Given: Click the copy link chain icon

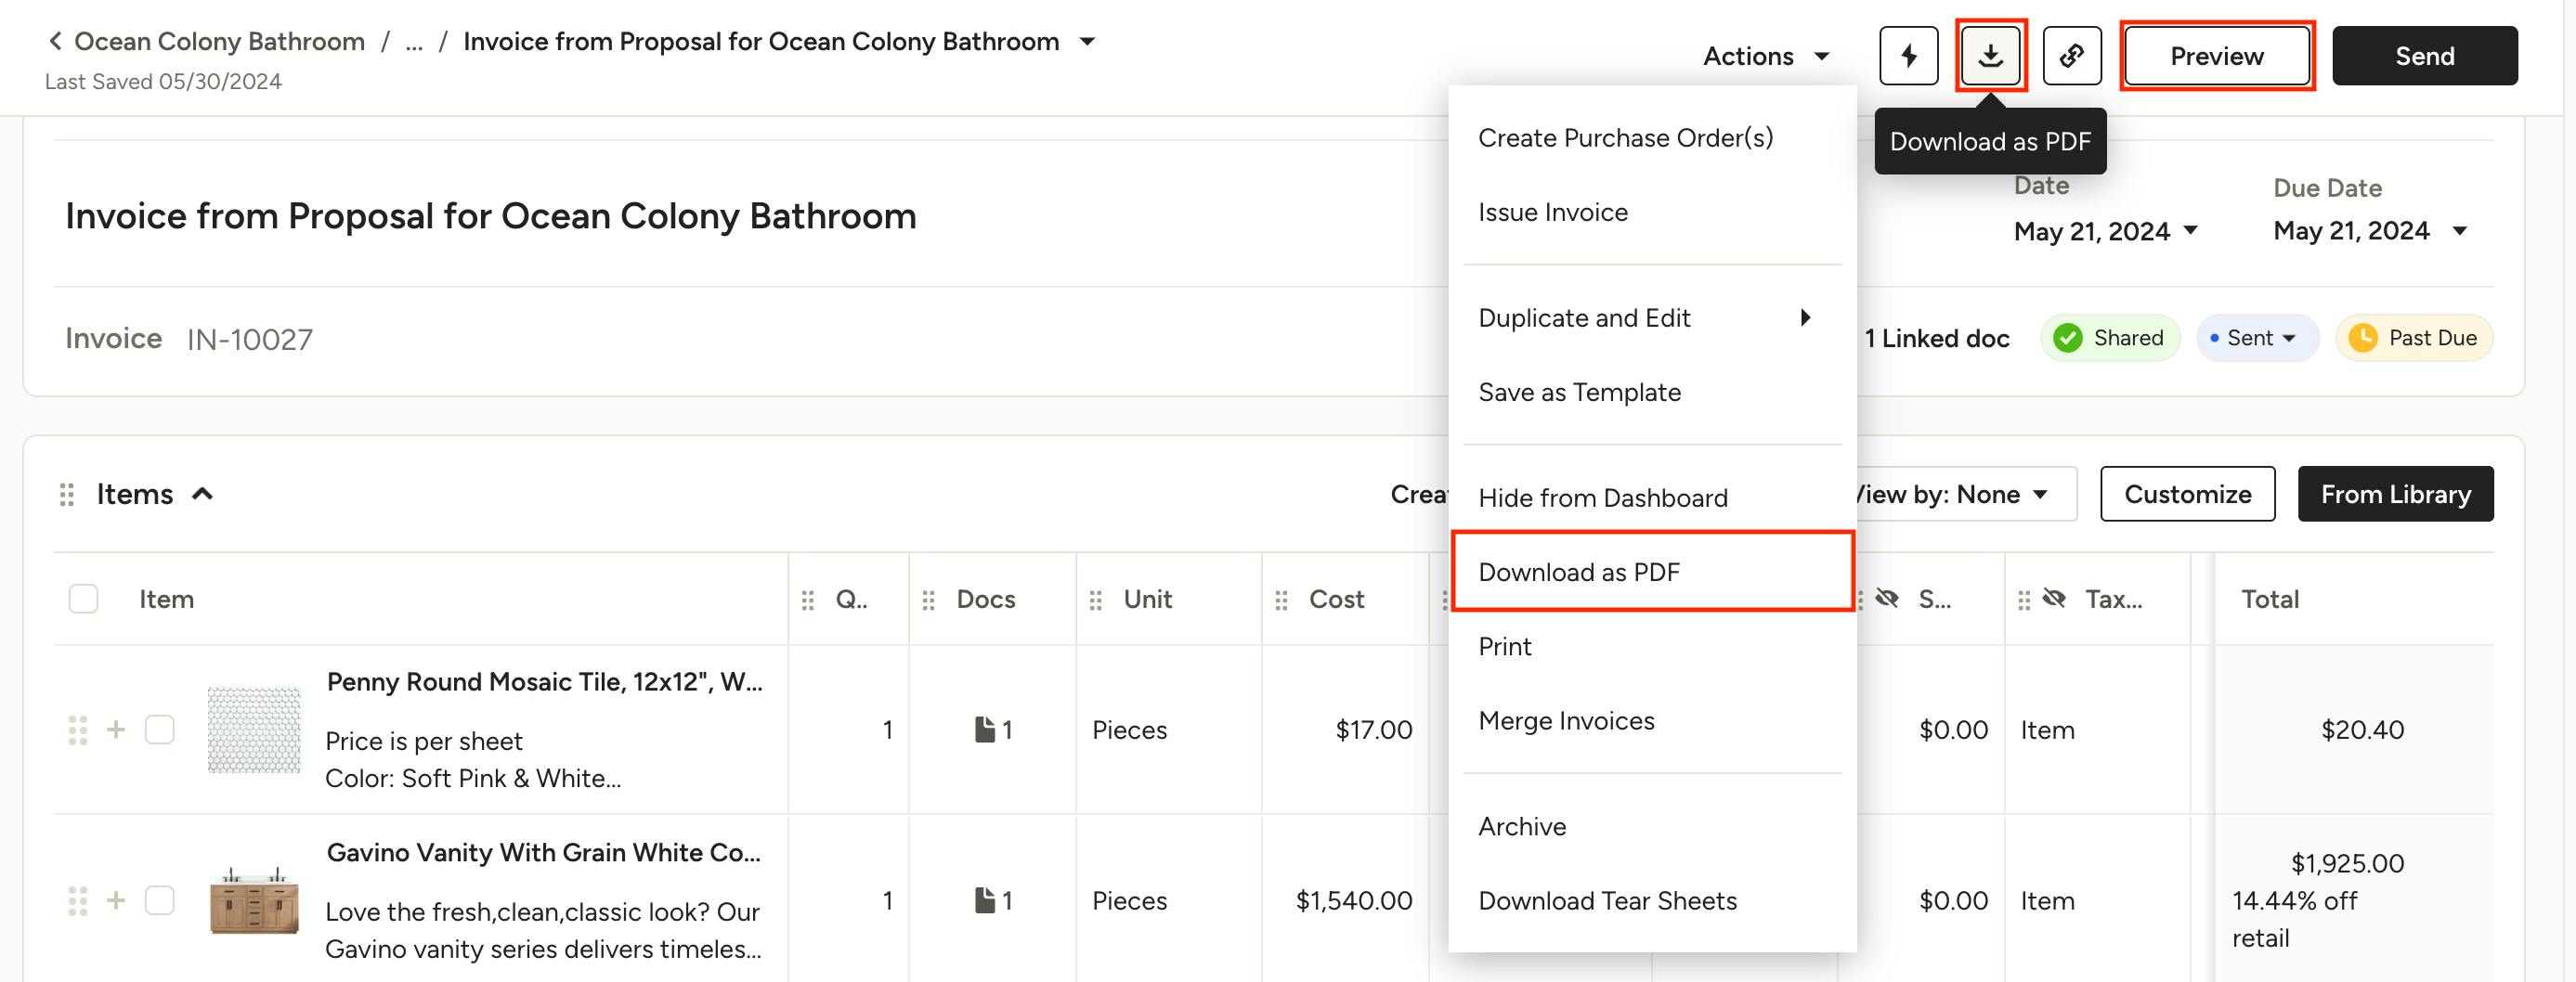Looking at the screenshot, I should (2071, 56).
